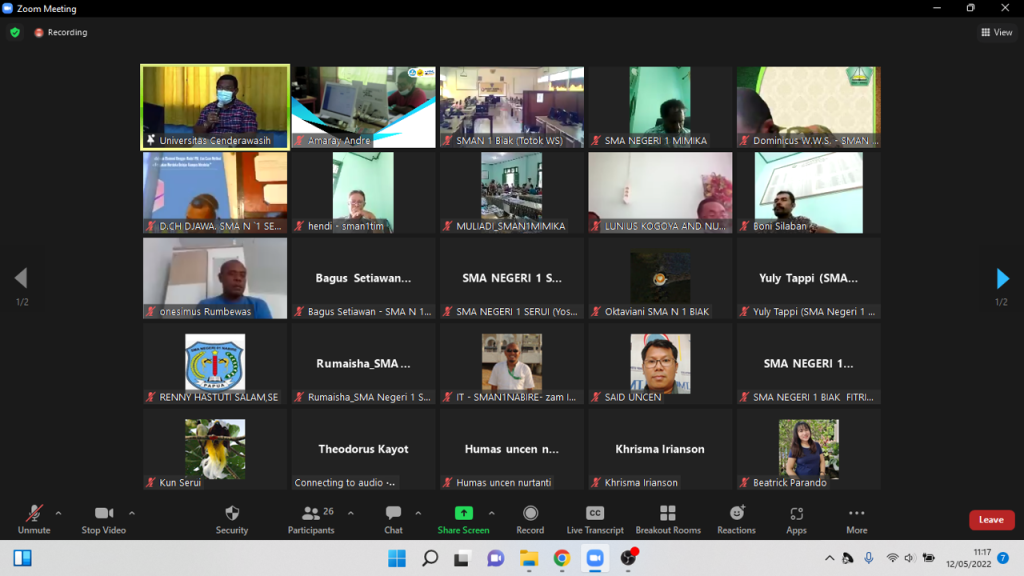Open the Teams Chat taskbar icon

(496, 558)
